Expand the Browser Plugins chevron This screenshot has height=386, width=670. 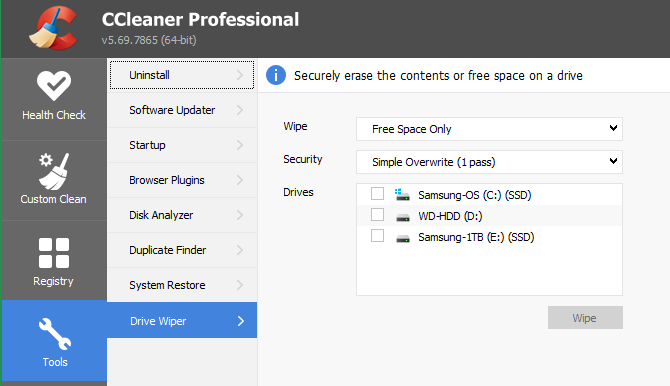240,180
